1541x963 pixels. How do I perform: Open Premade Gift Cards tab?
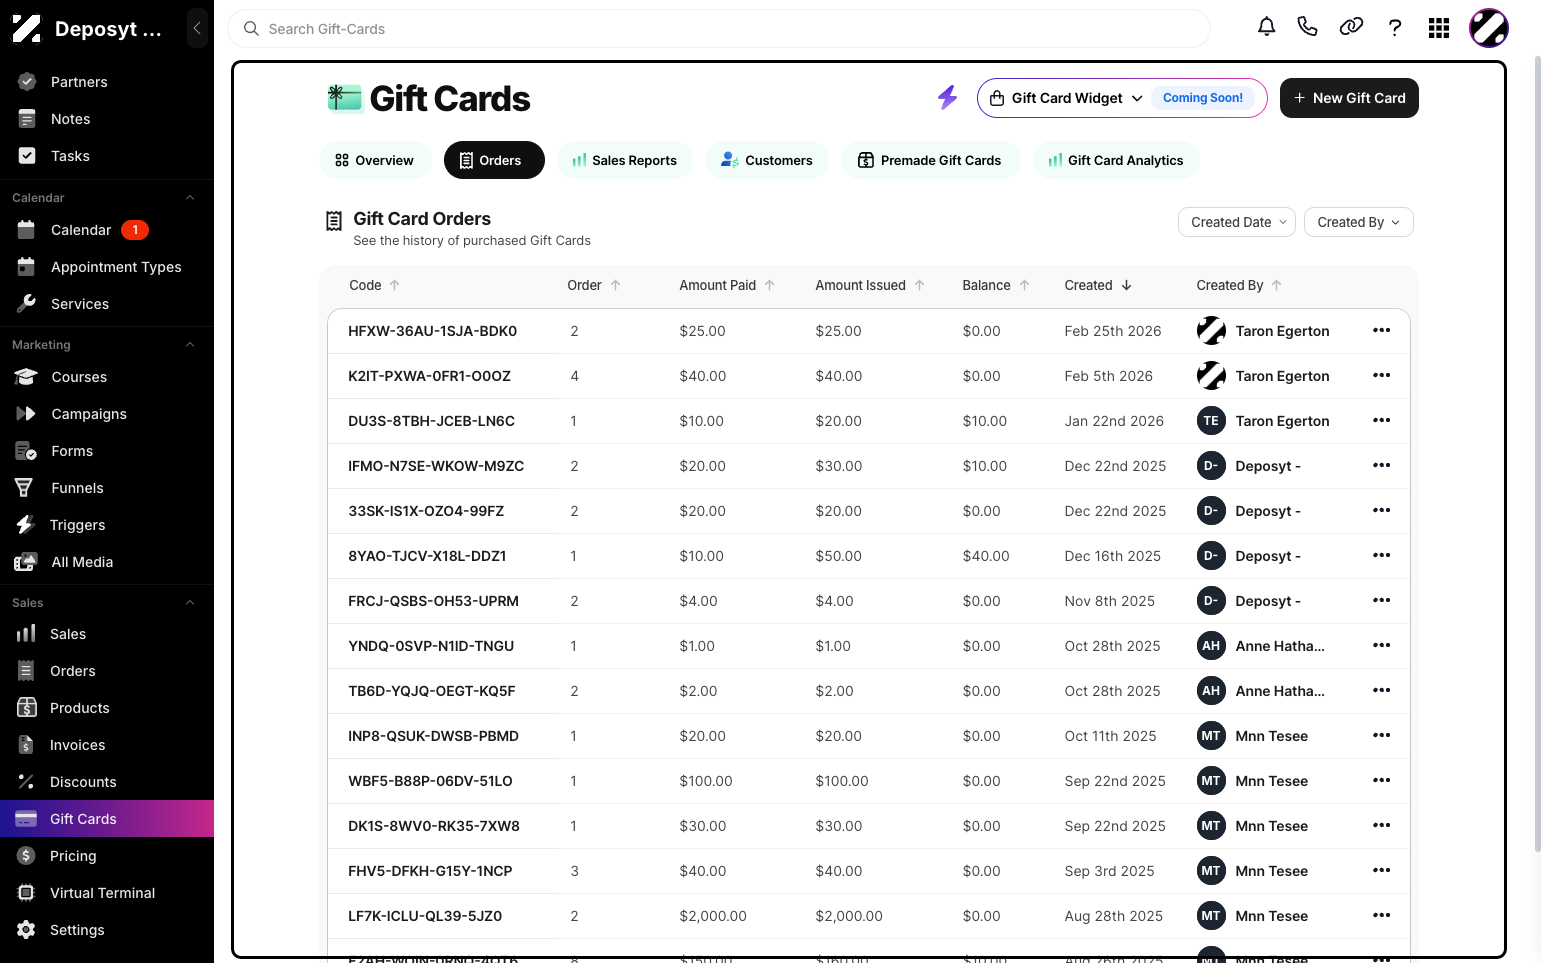[x=930, y=160]
